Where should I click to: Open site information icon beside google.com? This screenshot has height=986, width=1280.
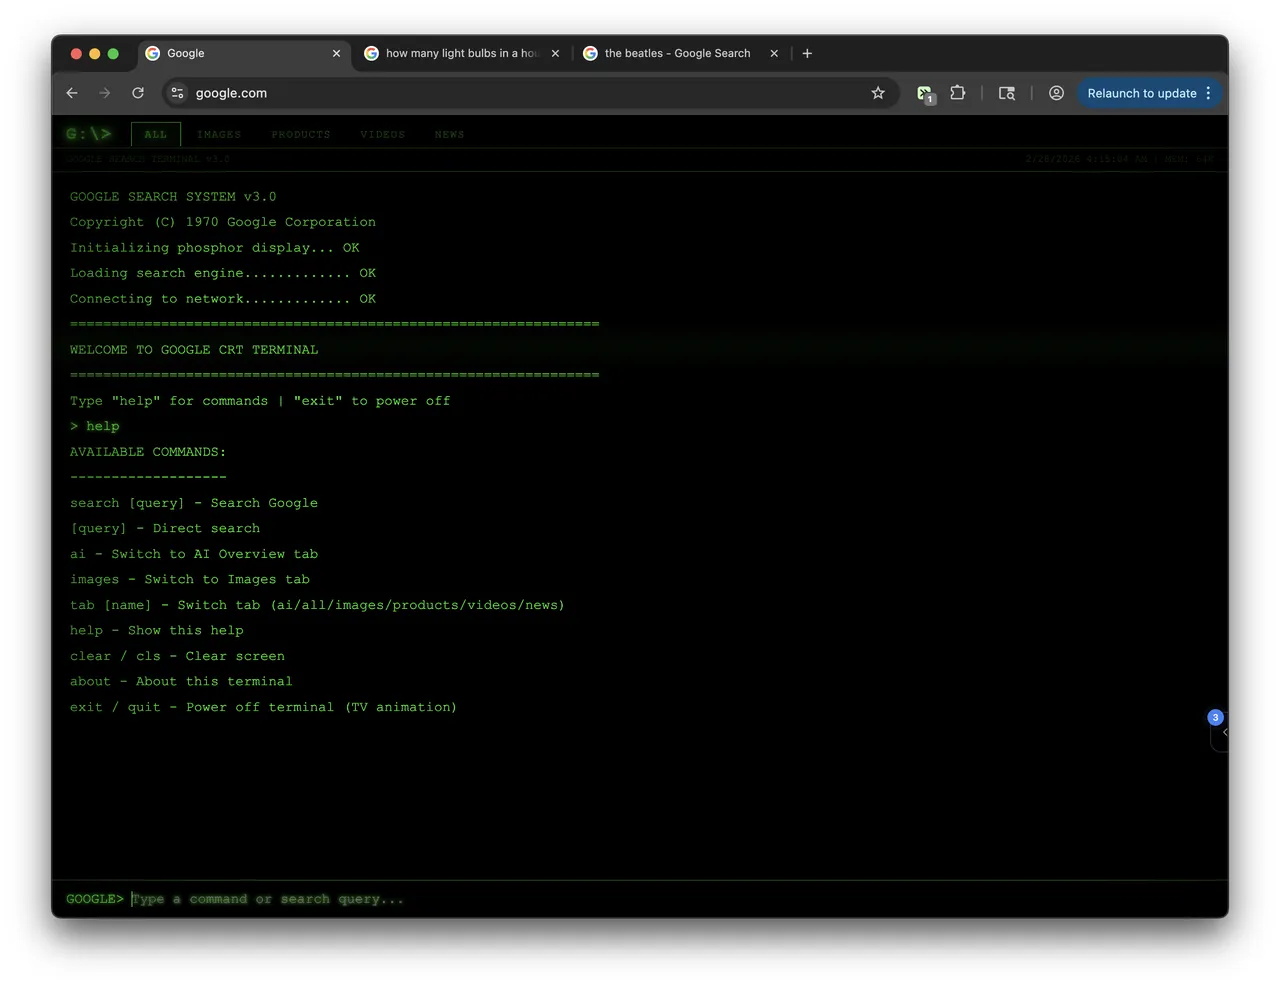pyautogui.click(x=177, y=93)
